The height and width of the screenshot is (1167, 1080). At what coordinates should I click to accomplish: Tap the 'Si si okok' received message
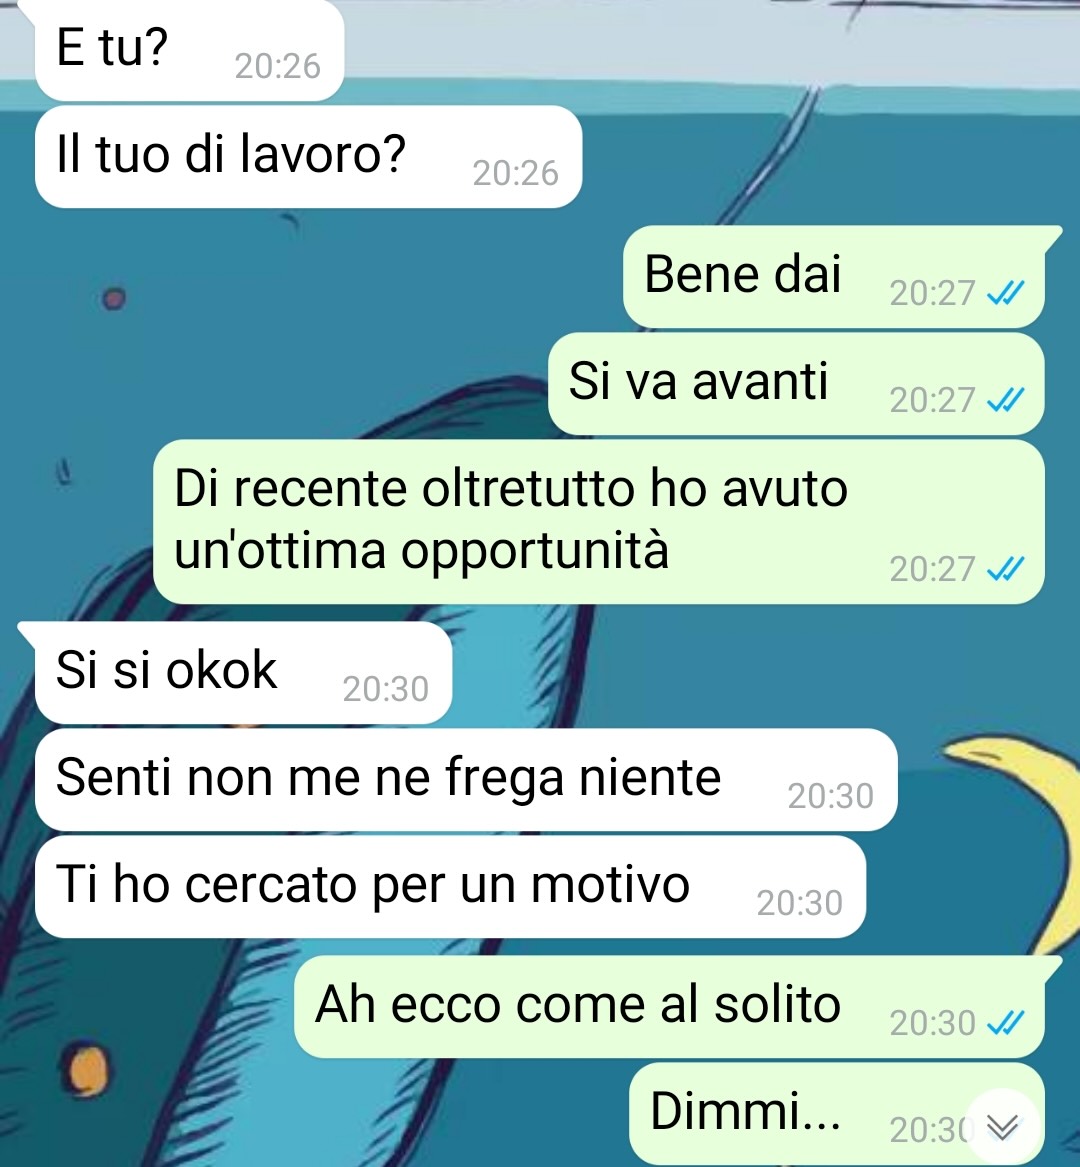[243, 673]
